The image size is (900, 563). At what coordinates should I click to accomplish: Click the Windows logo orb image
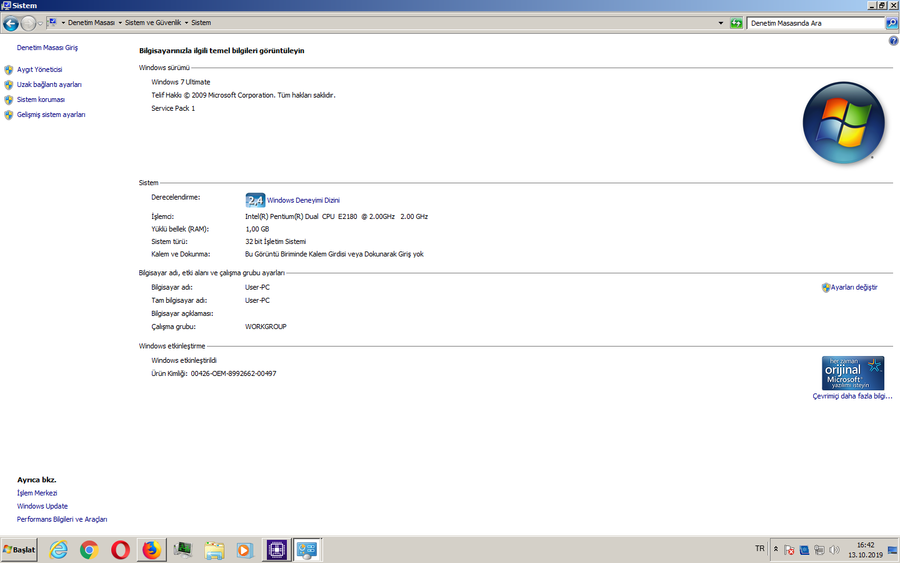(x=843, y=122)
